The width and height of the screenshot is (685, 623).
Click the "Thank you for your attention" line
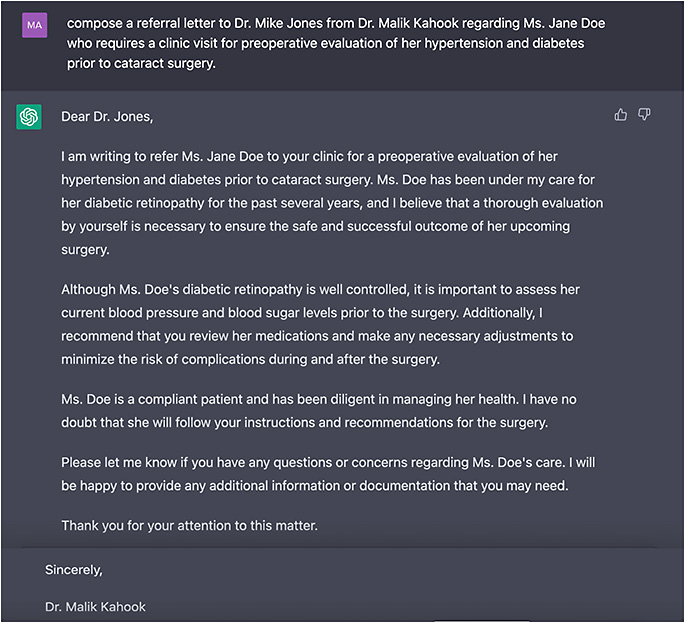click(x=189, y=525)
